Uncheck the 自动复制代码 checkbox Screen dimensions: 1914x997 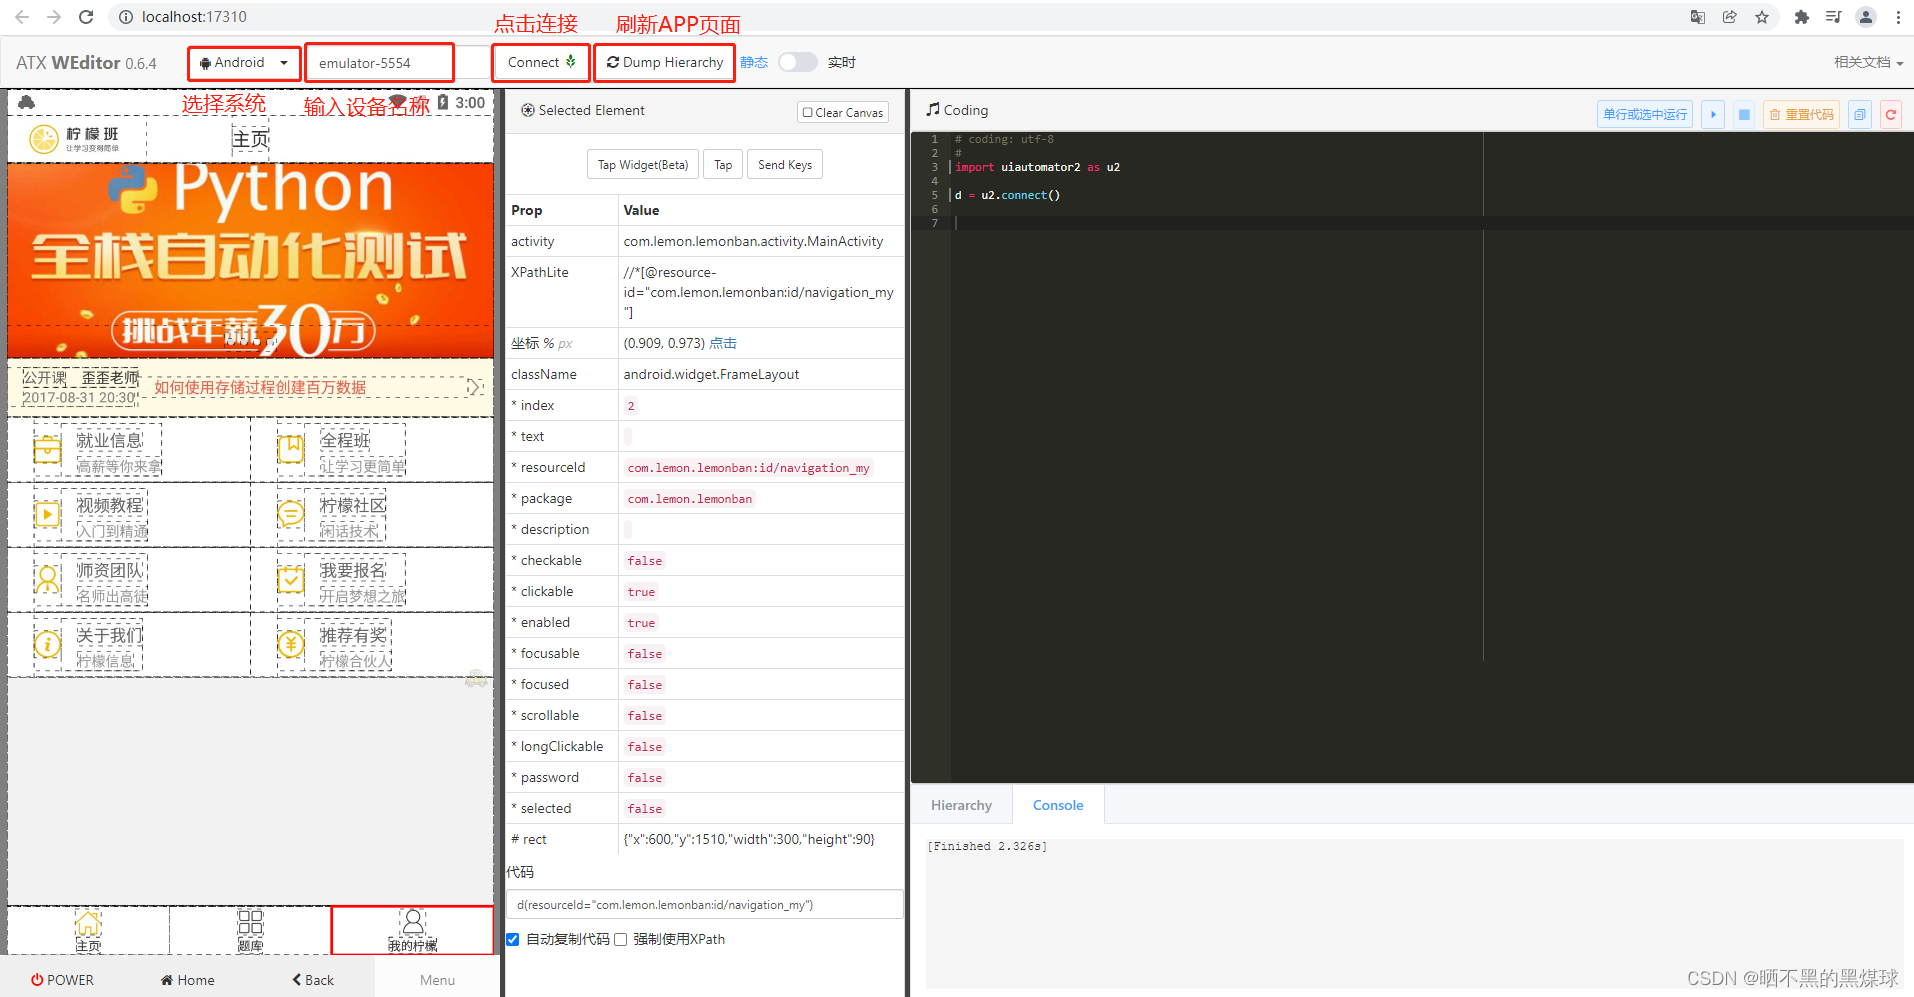pyautogui.click(x=513, y=939)
